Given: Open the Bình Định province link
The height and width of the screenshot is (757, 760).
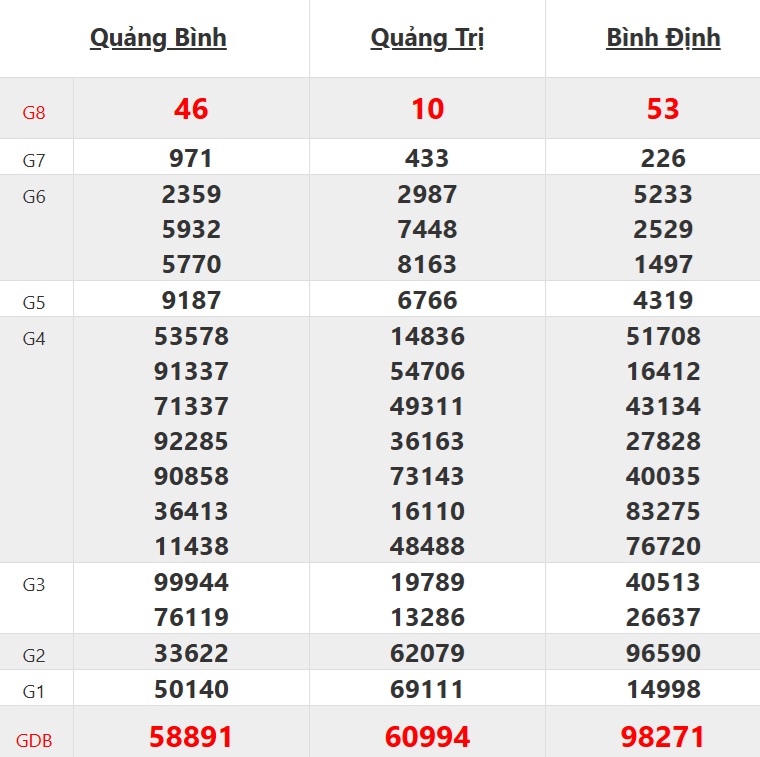Looking at the screenshot, I should (x=663, y=38).
